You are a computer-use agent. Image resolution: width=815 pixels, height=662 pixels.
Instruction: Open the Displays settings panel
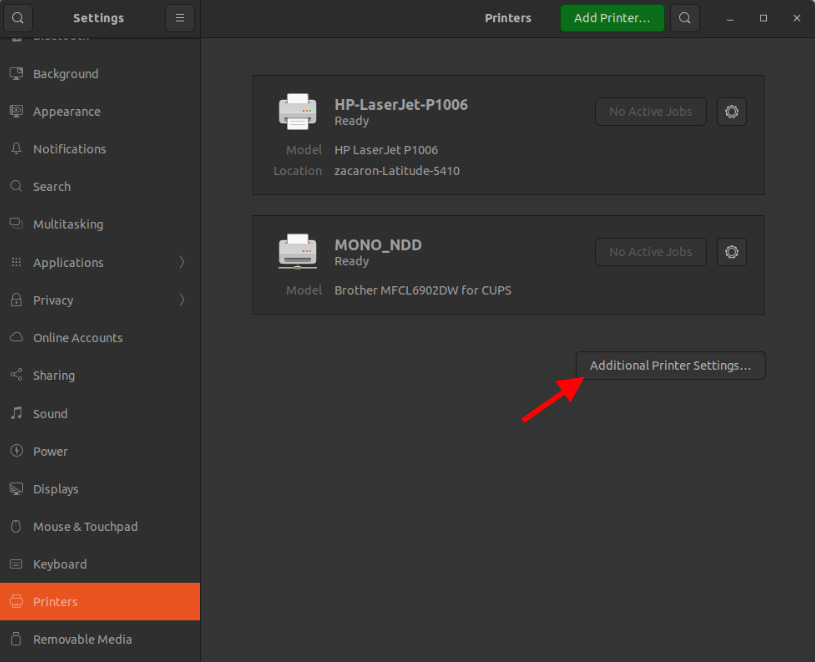point(55,489)
